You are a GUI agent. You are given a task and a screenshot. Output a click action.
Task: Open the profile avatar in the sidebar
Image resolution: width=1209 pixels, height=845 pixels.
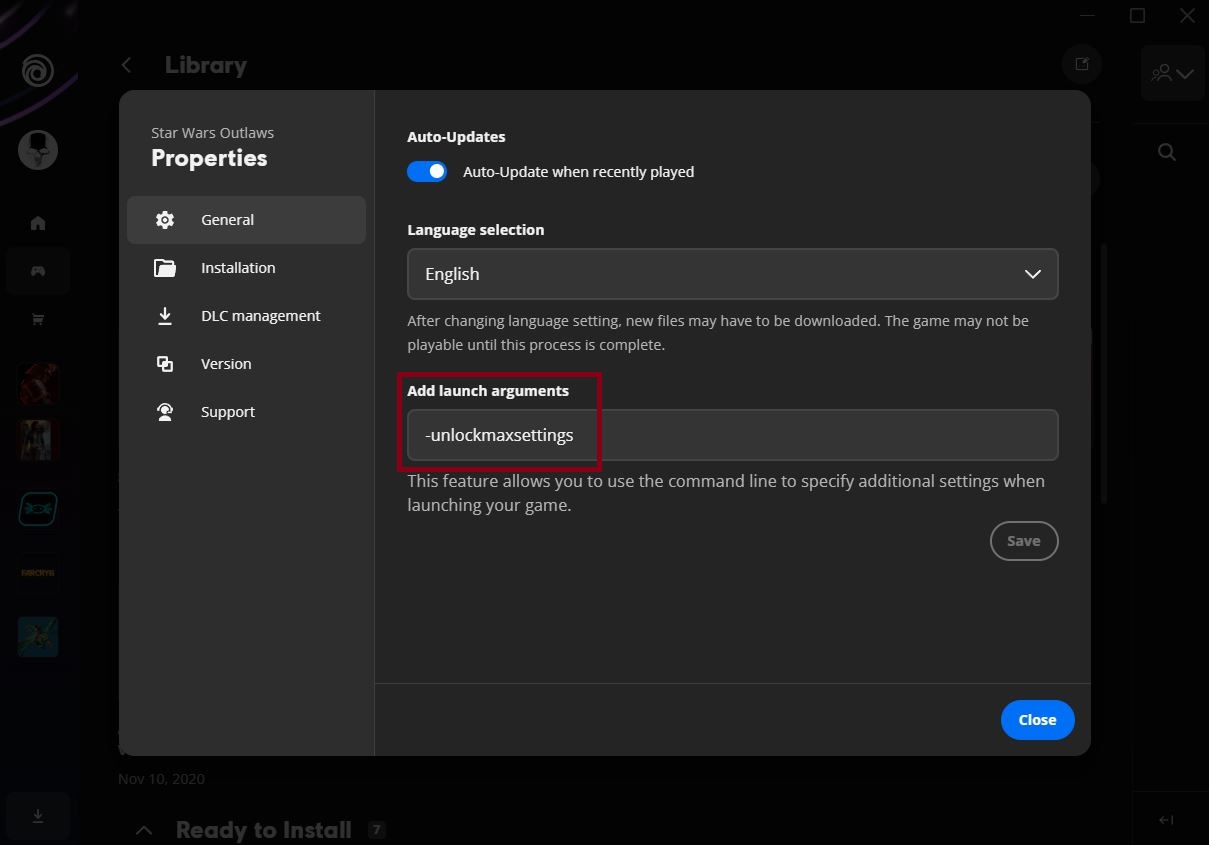[x=38, y=150]
